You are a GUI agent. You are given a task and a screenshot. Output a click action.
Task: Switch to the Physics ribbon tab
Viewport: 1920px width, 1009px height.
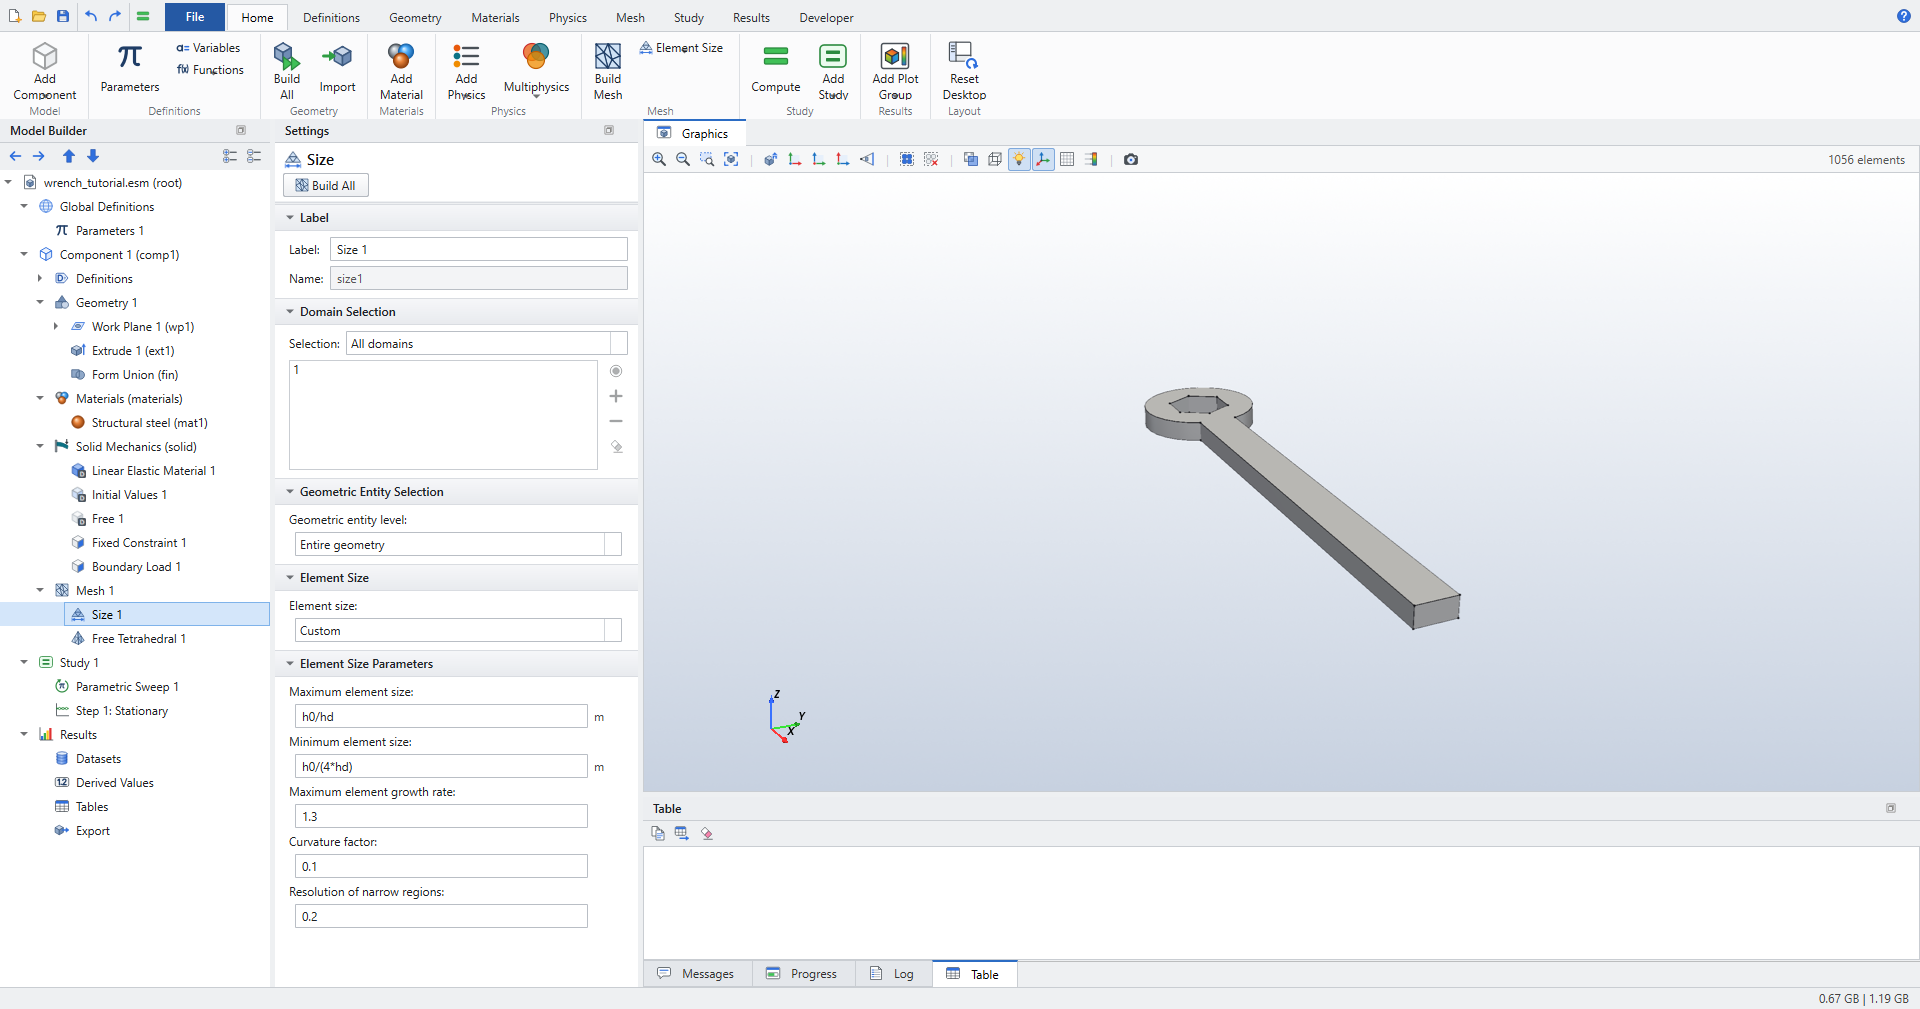click(x=567, y=17)
